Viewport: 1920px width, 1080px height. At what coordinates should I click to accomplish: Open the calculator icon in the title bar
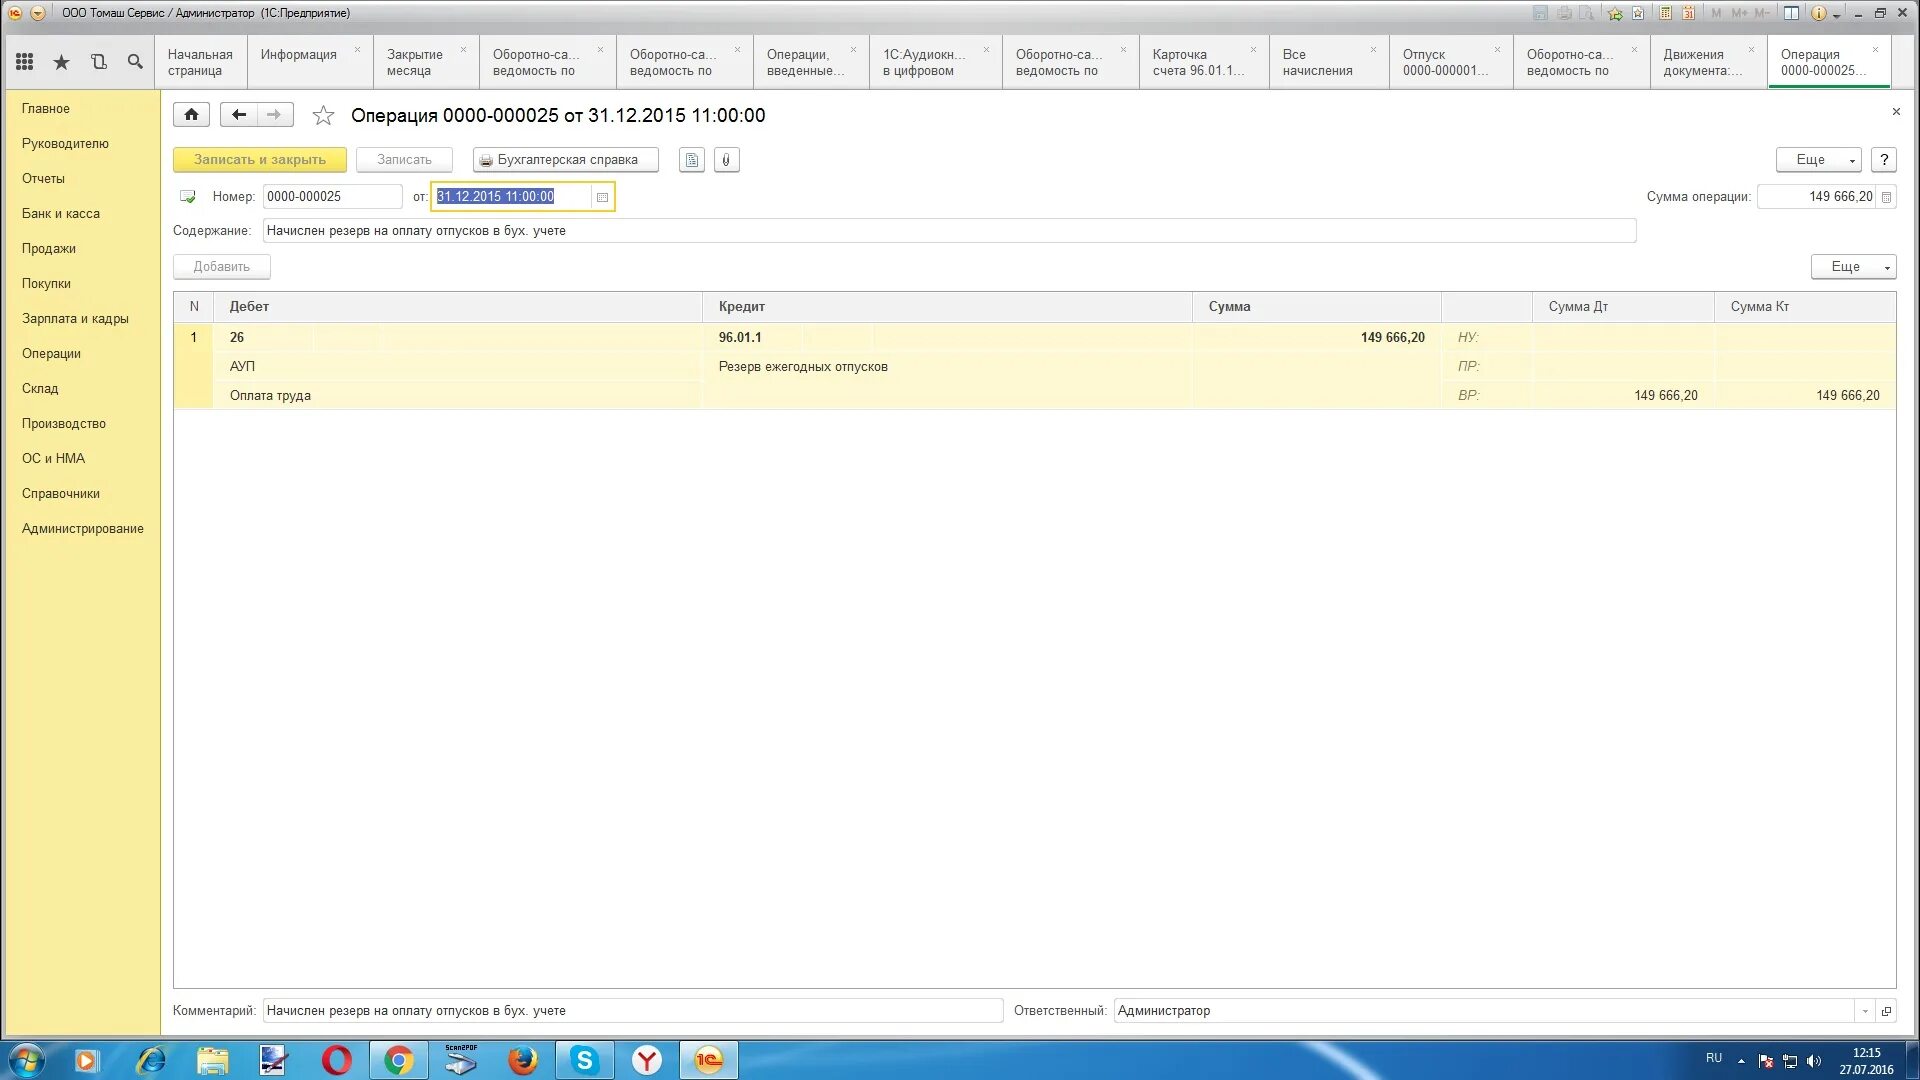click(1665, 13)
